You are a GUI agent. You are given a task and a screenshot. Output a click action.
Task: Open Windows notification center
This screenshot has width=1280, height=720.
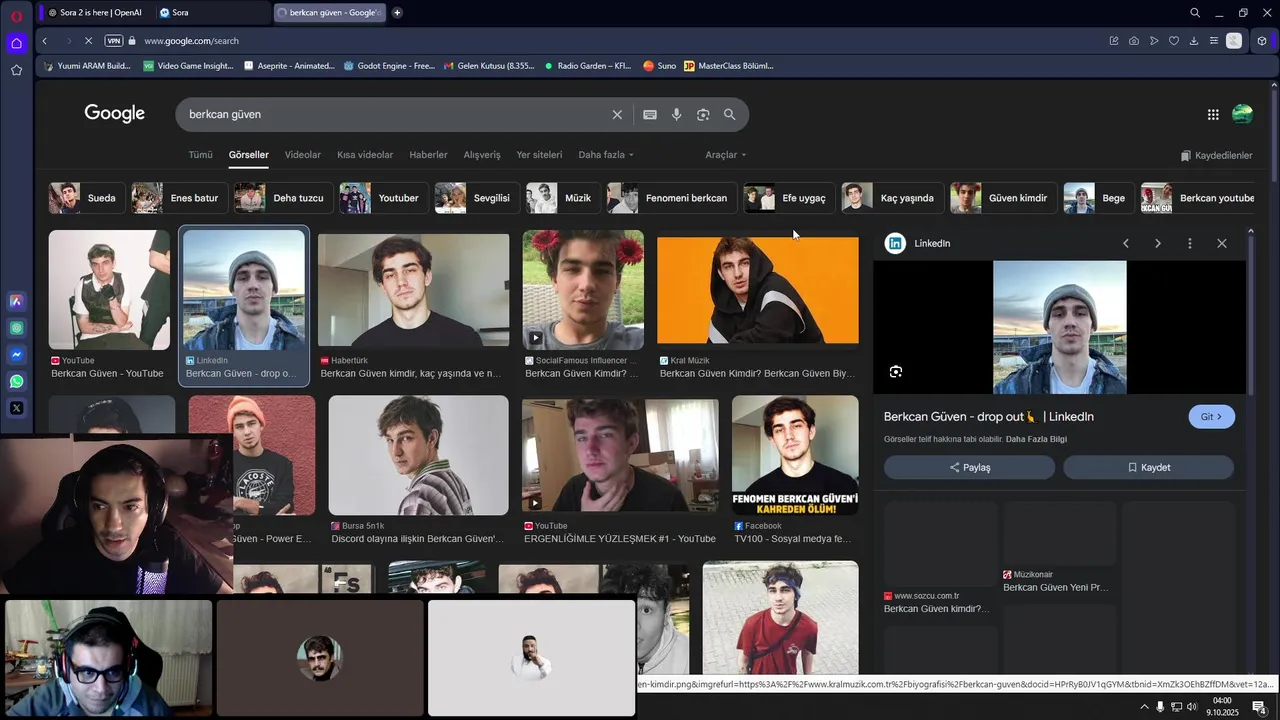1260,707
